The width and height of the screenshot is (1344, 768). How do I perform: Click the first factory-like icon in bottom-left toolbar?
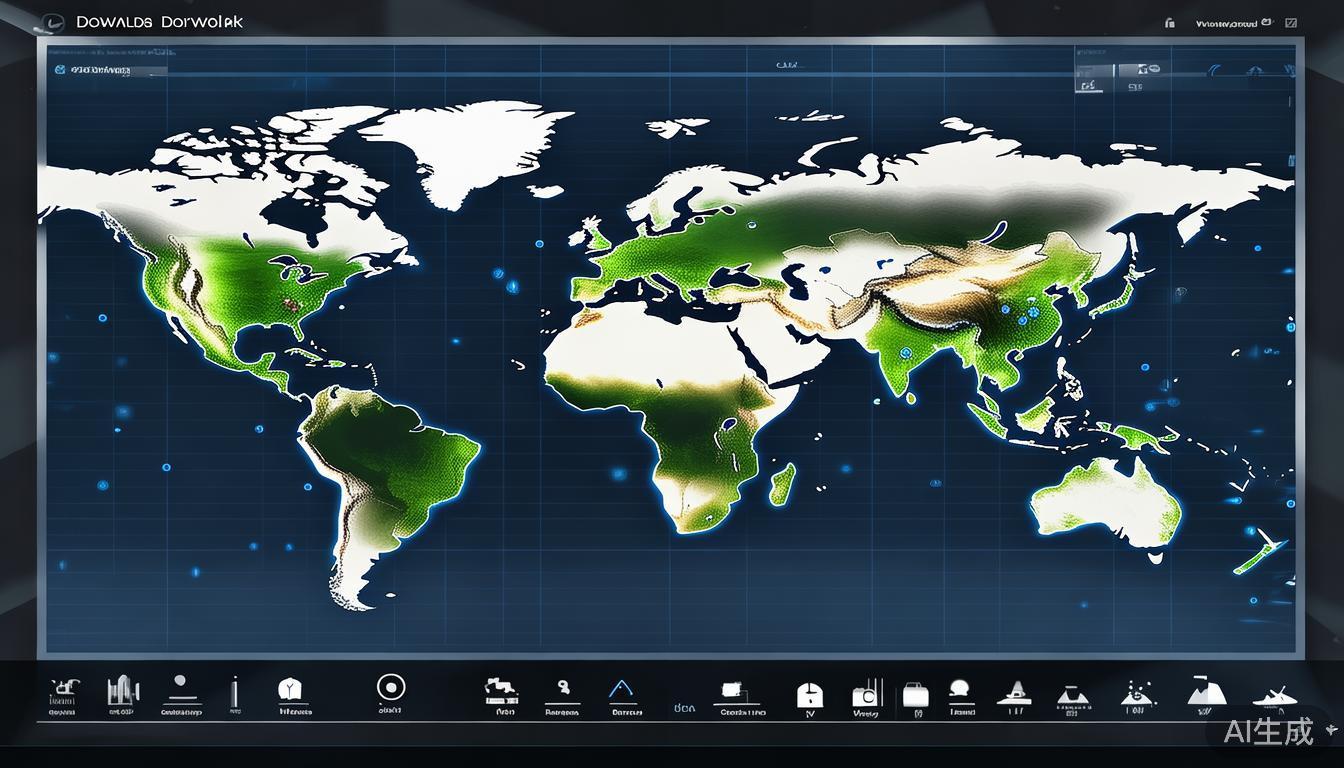(x=62, y=689)
